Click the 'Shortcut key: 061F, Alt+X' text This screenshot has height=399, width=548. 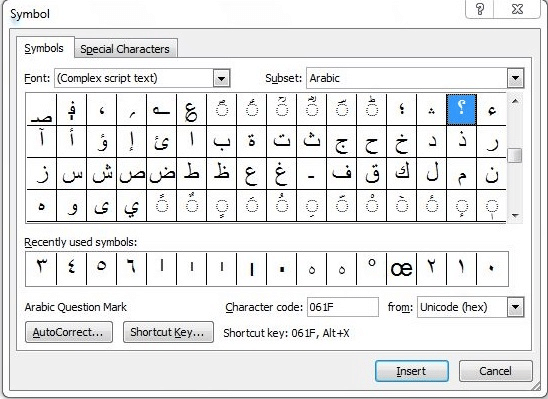pyautogui.click(x=286, y=333)
